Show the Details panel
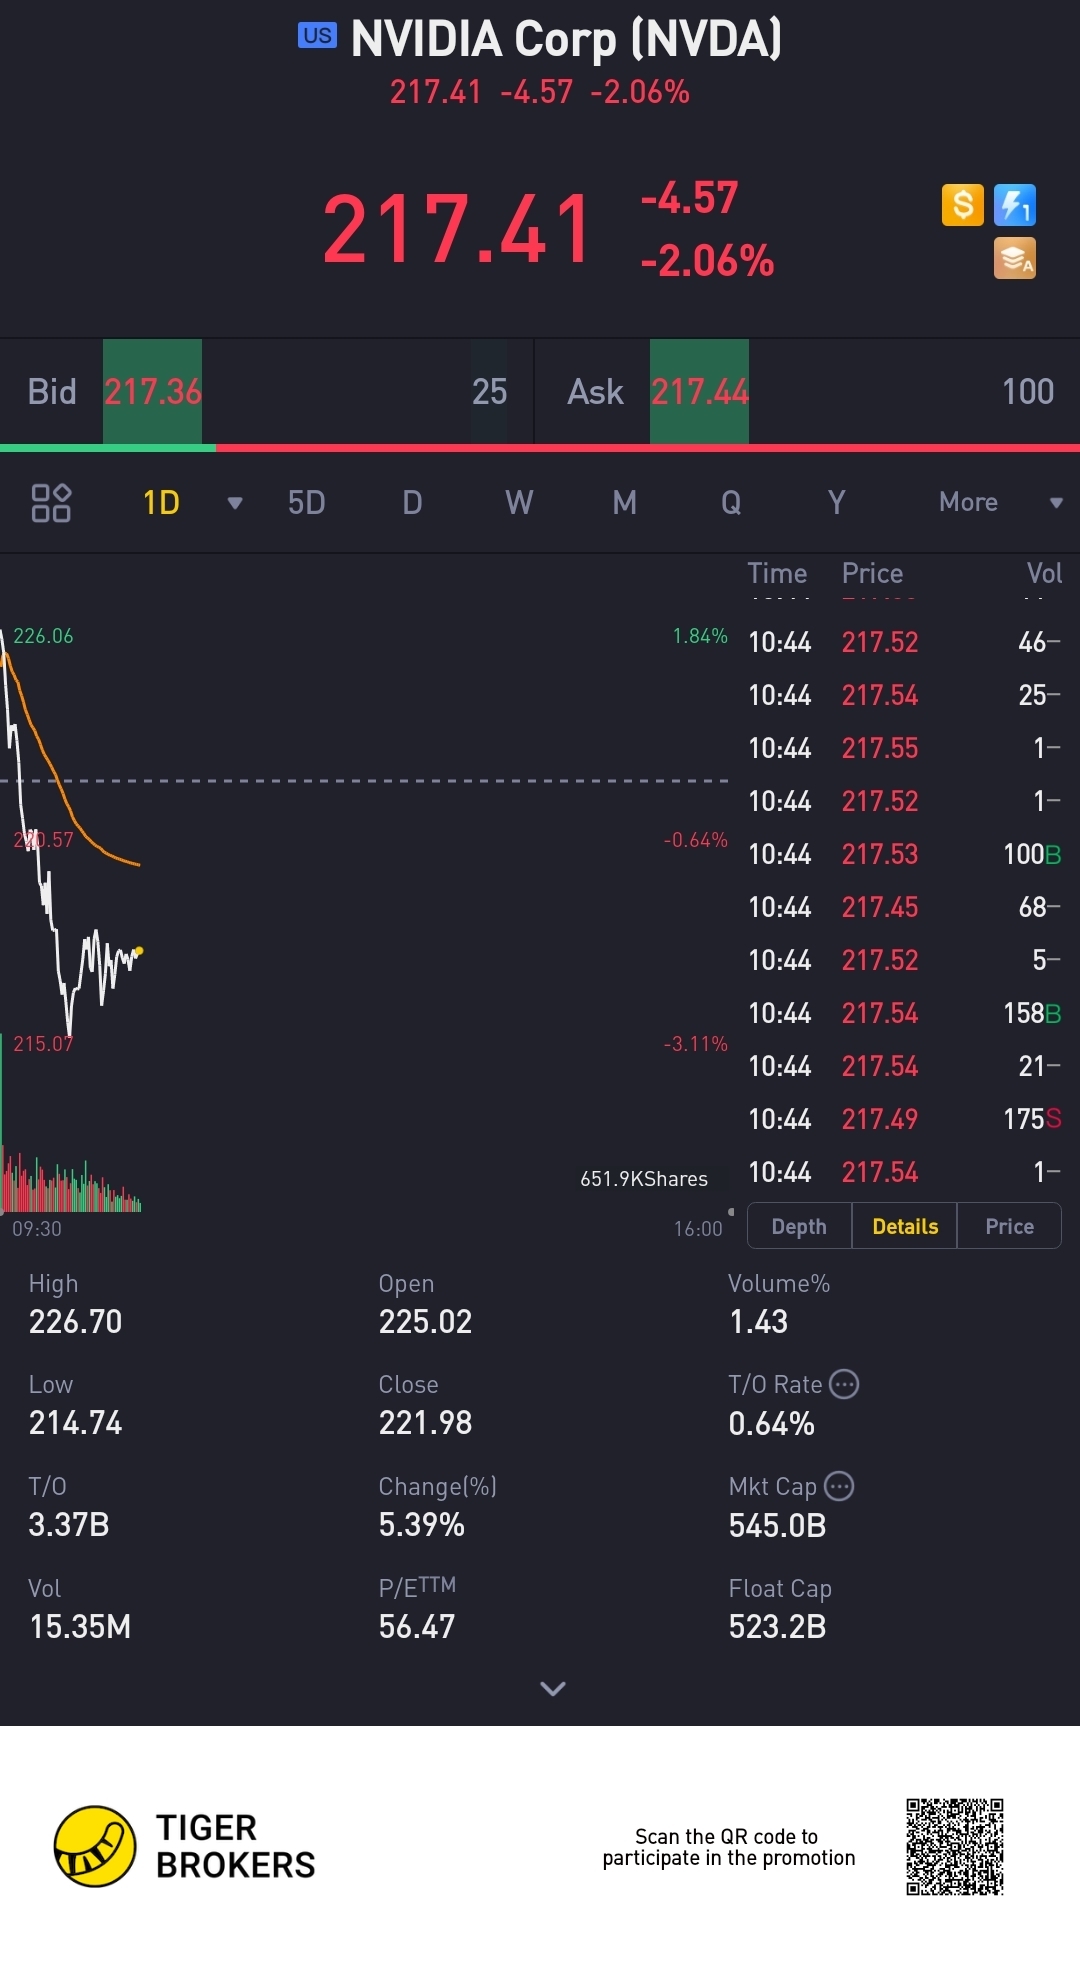The image size is (1080, 1968). pos(905,1226)
